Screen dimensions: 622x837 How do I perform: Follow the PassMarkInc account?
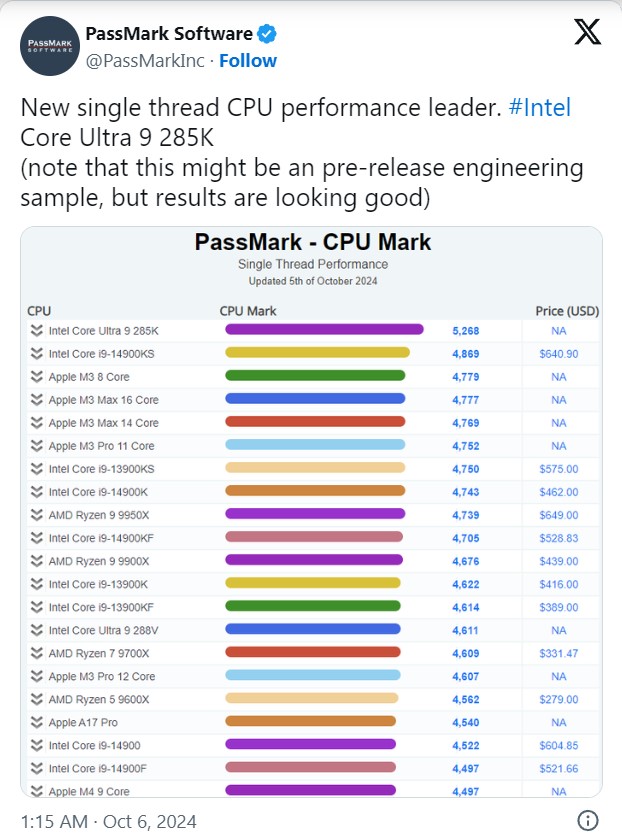[248, 61]
